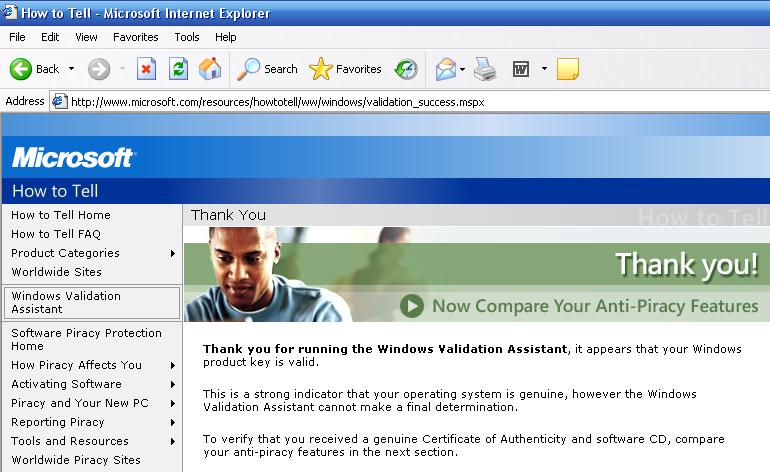Screen dimensions: 770x472
Task: Expand the Piracy and Your New PC arrow
Action: [x=173, y=403]
